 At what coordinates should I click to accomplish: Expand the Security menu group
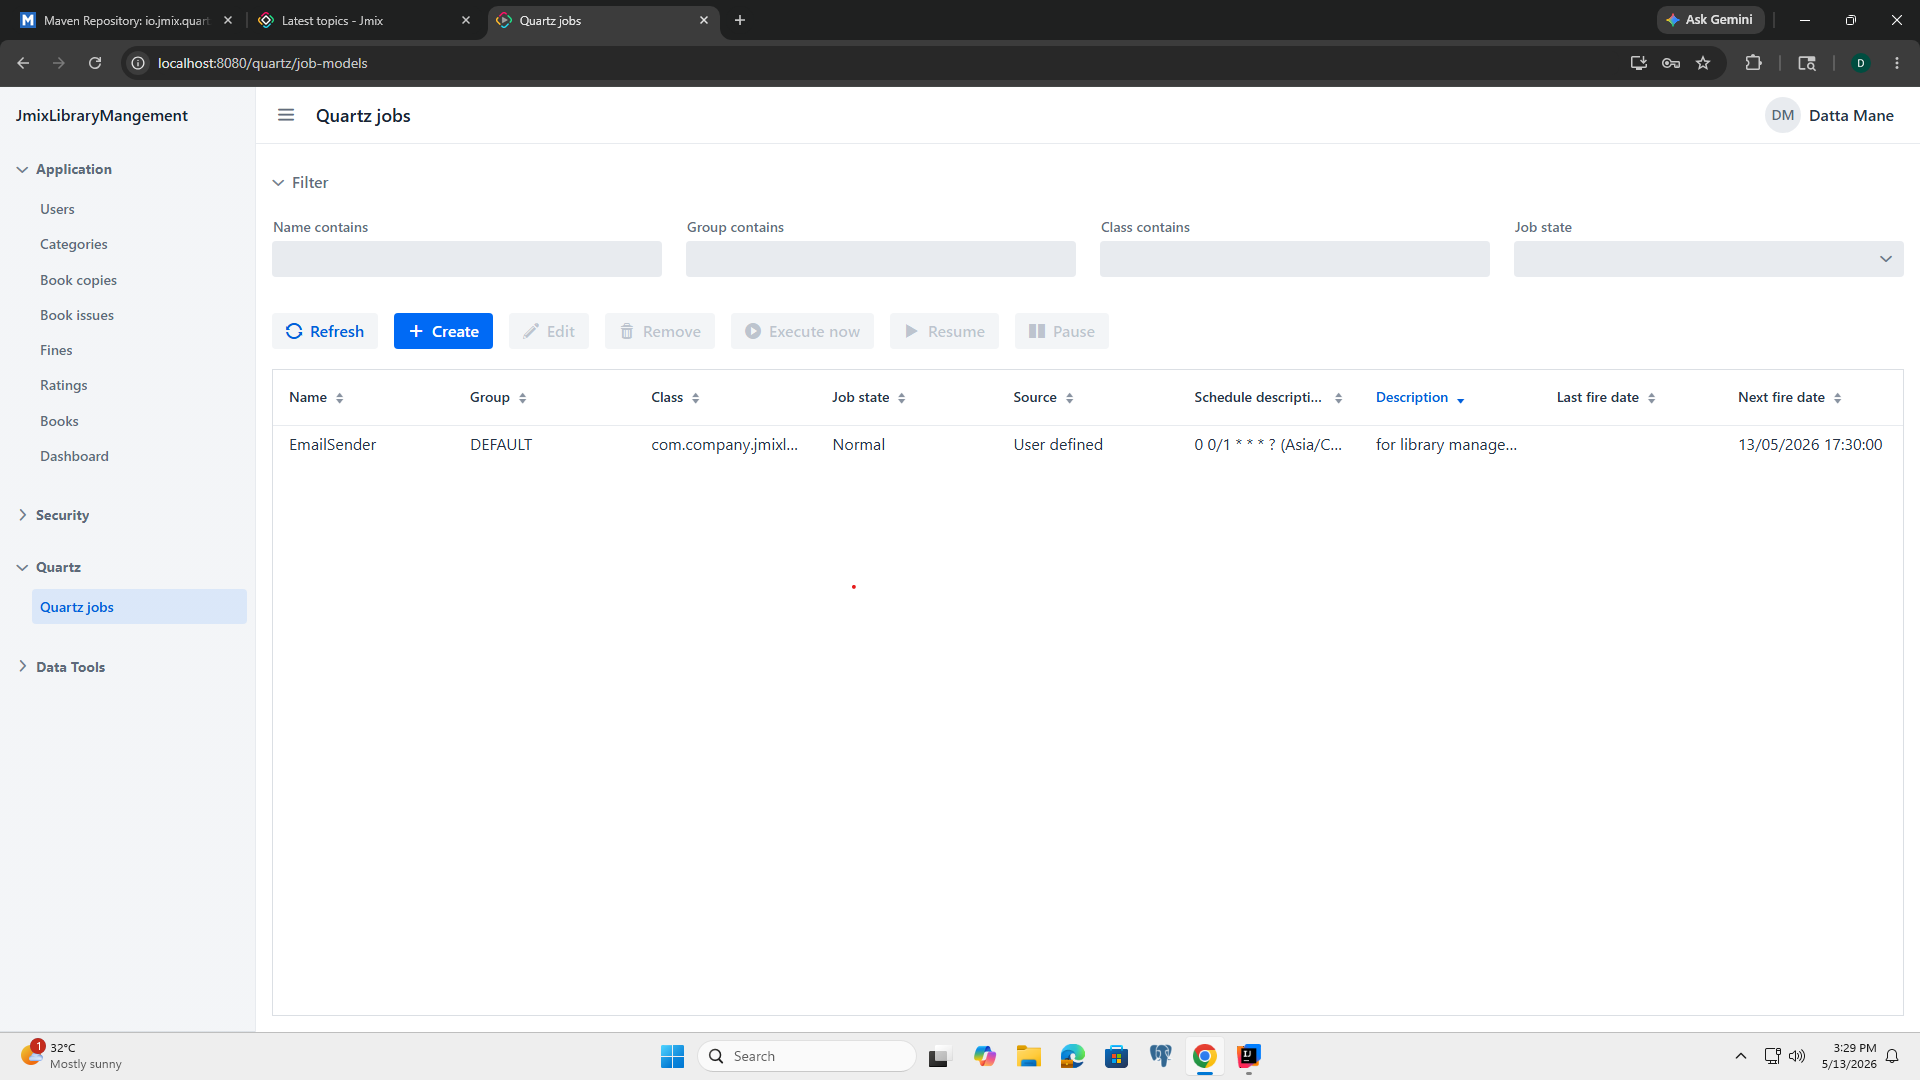(x=62, y=515)
